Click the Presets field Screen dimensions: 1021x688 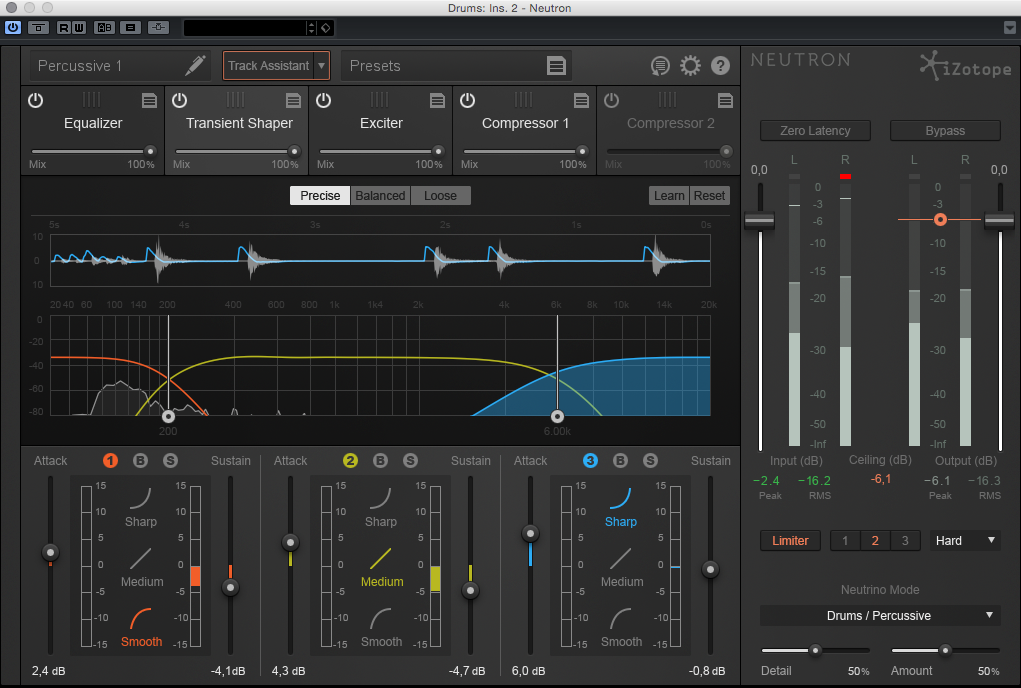point(456,66)
